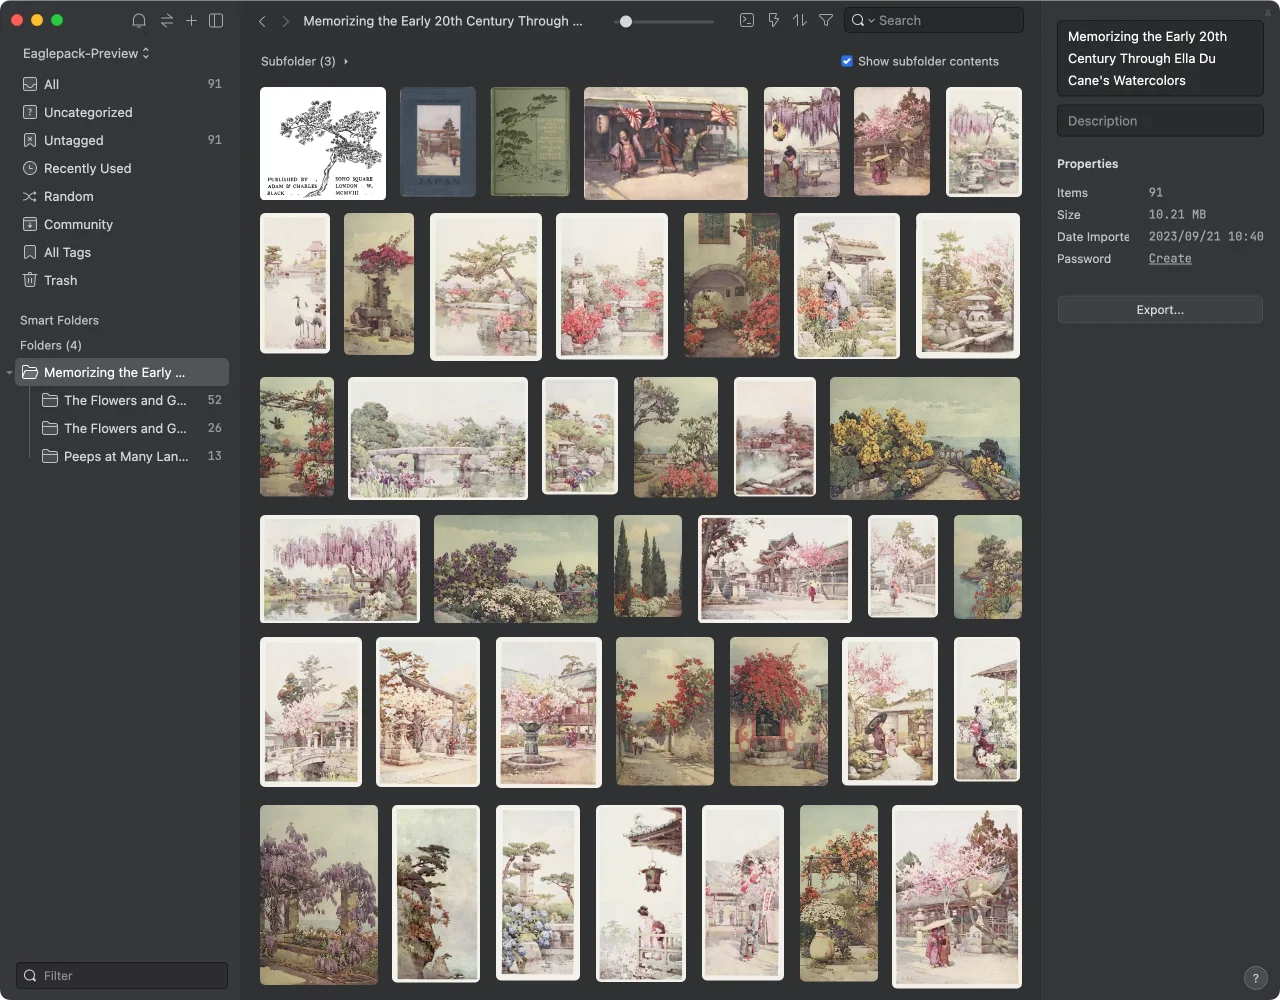Select the Memorizing the Early folder
The width and height of the screenshot is (1280, 1000).
tap(122, 372)
